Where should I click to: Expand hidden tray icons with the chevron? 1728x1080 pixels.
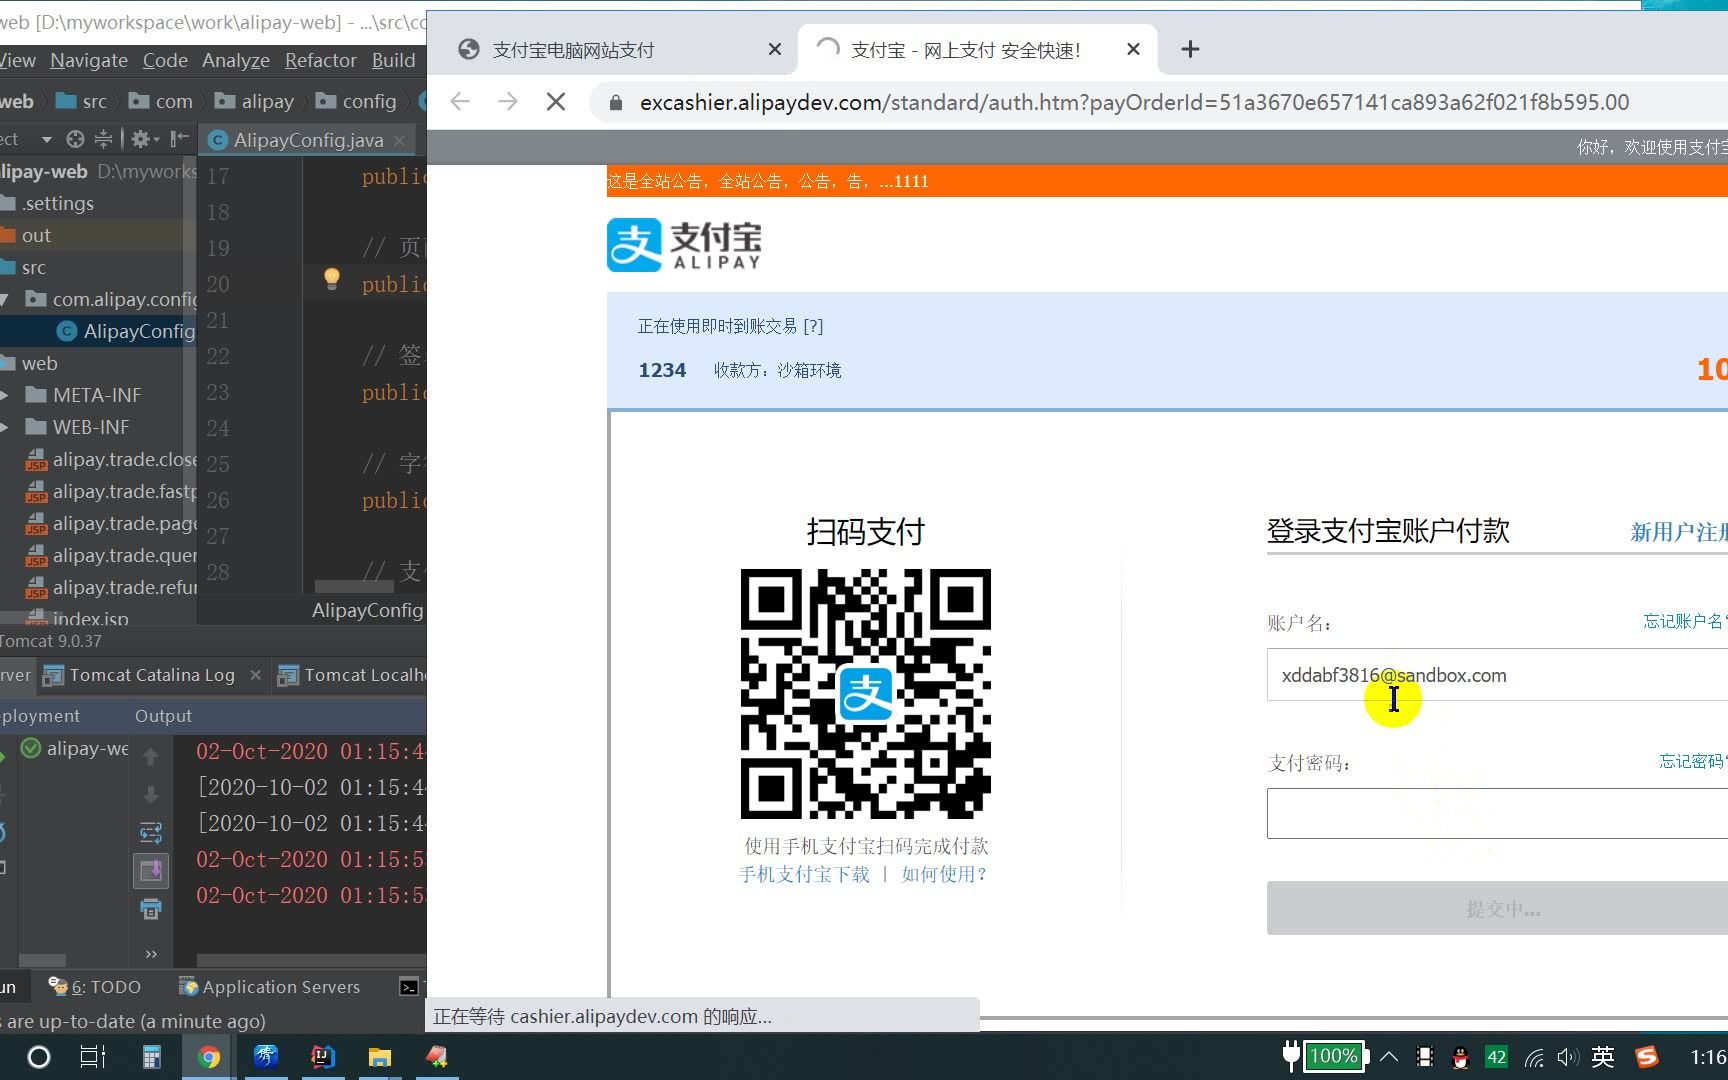[1389, 1055]
